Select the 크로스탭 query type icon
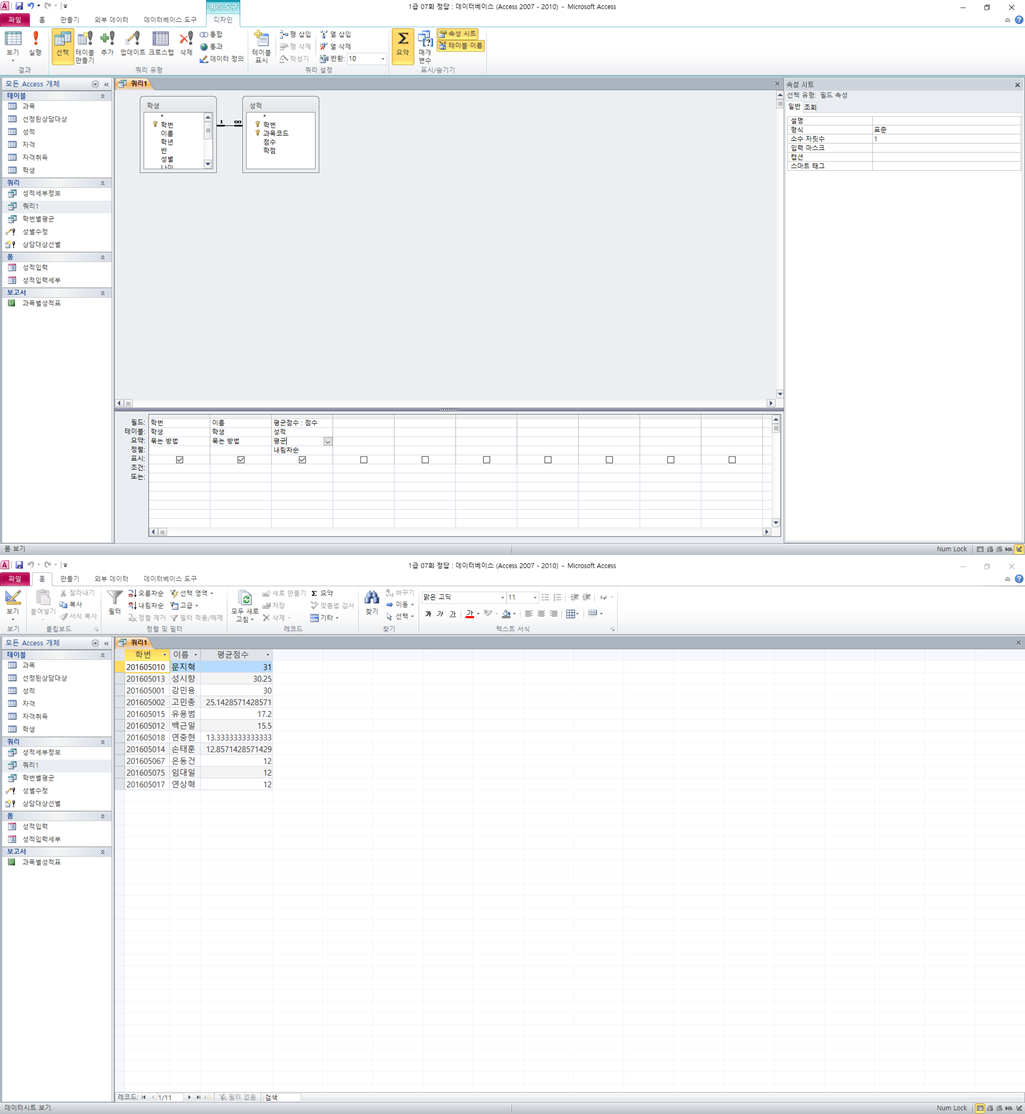Viewport: 1025px width, 1114px height. (160, 44)
